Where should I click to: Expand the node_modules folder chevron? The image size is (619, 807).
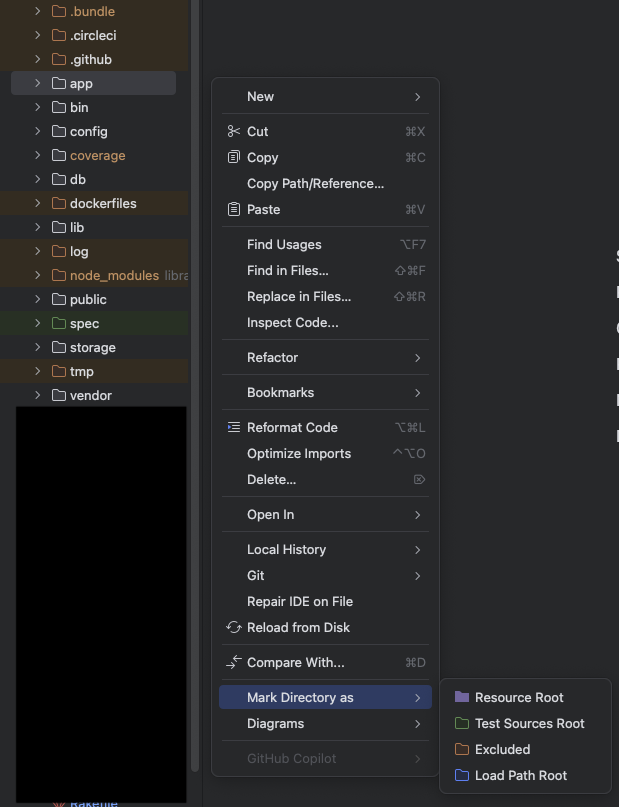(38, 275)
